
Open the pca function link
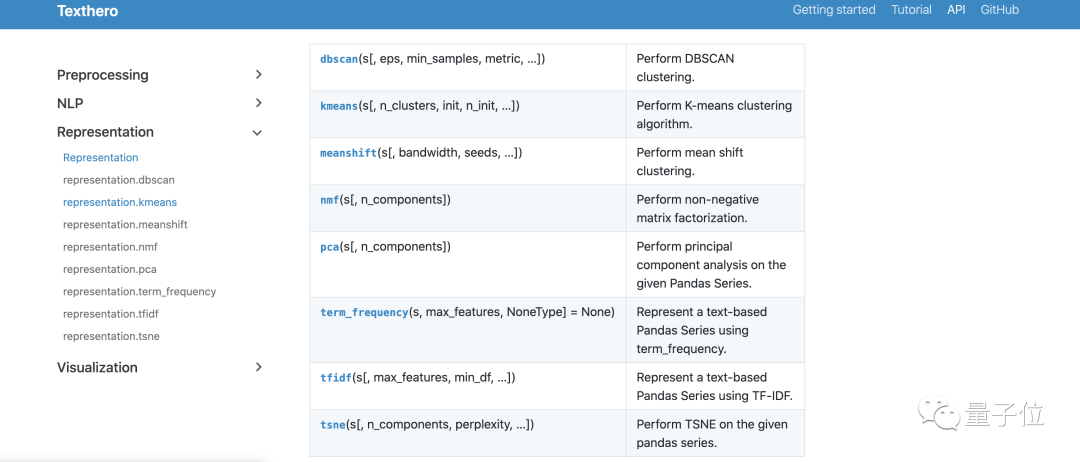[x=330, y=247]
